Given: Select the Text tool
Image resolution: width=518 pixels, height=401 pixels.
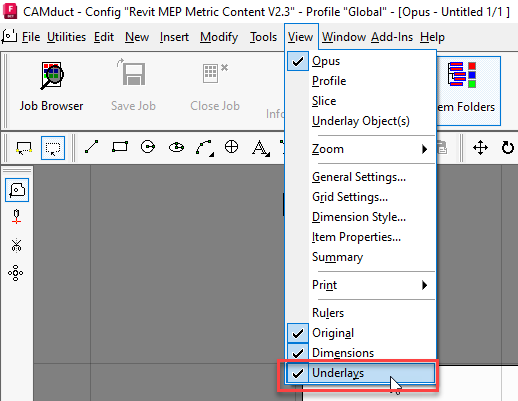Looking at the screenshot, I should tap(260, 148).
